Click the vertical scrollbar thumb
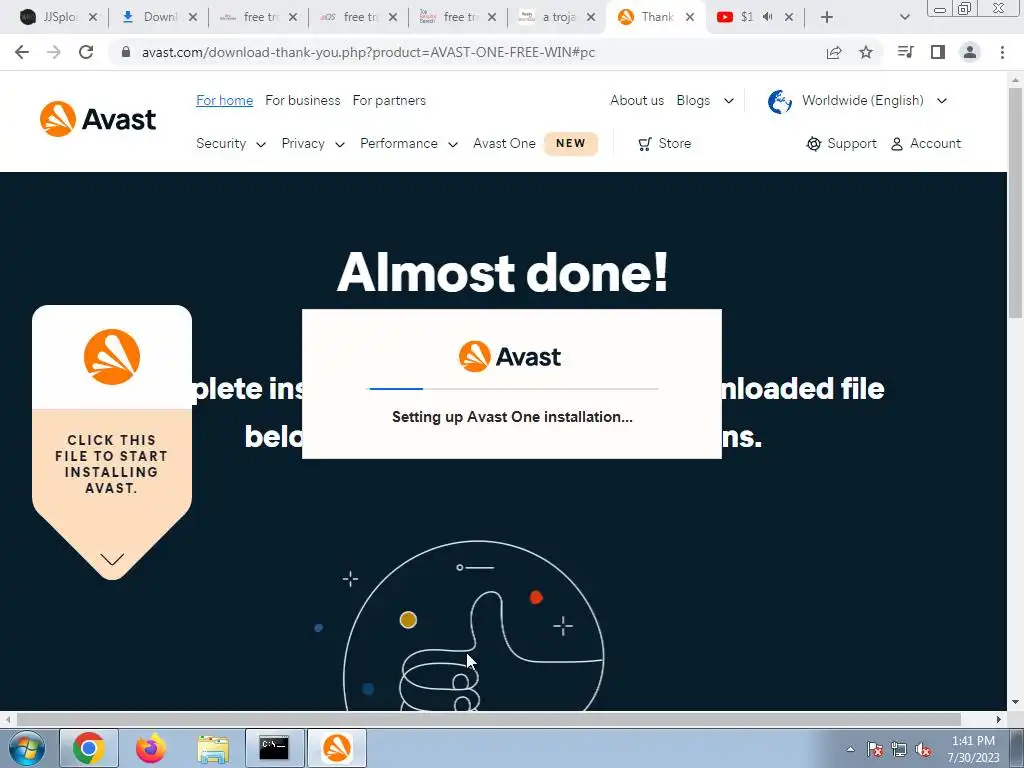1024x768 pixels. pos(1016,202)
